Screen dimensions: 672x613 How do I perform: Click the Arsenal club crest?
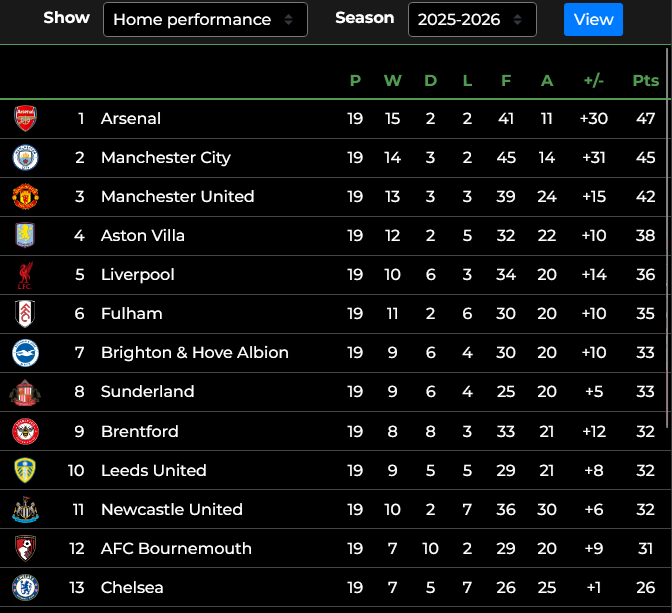(25, 118)
